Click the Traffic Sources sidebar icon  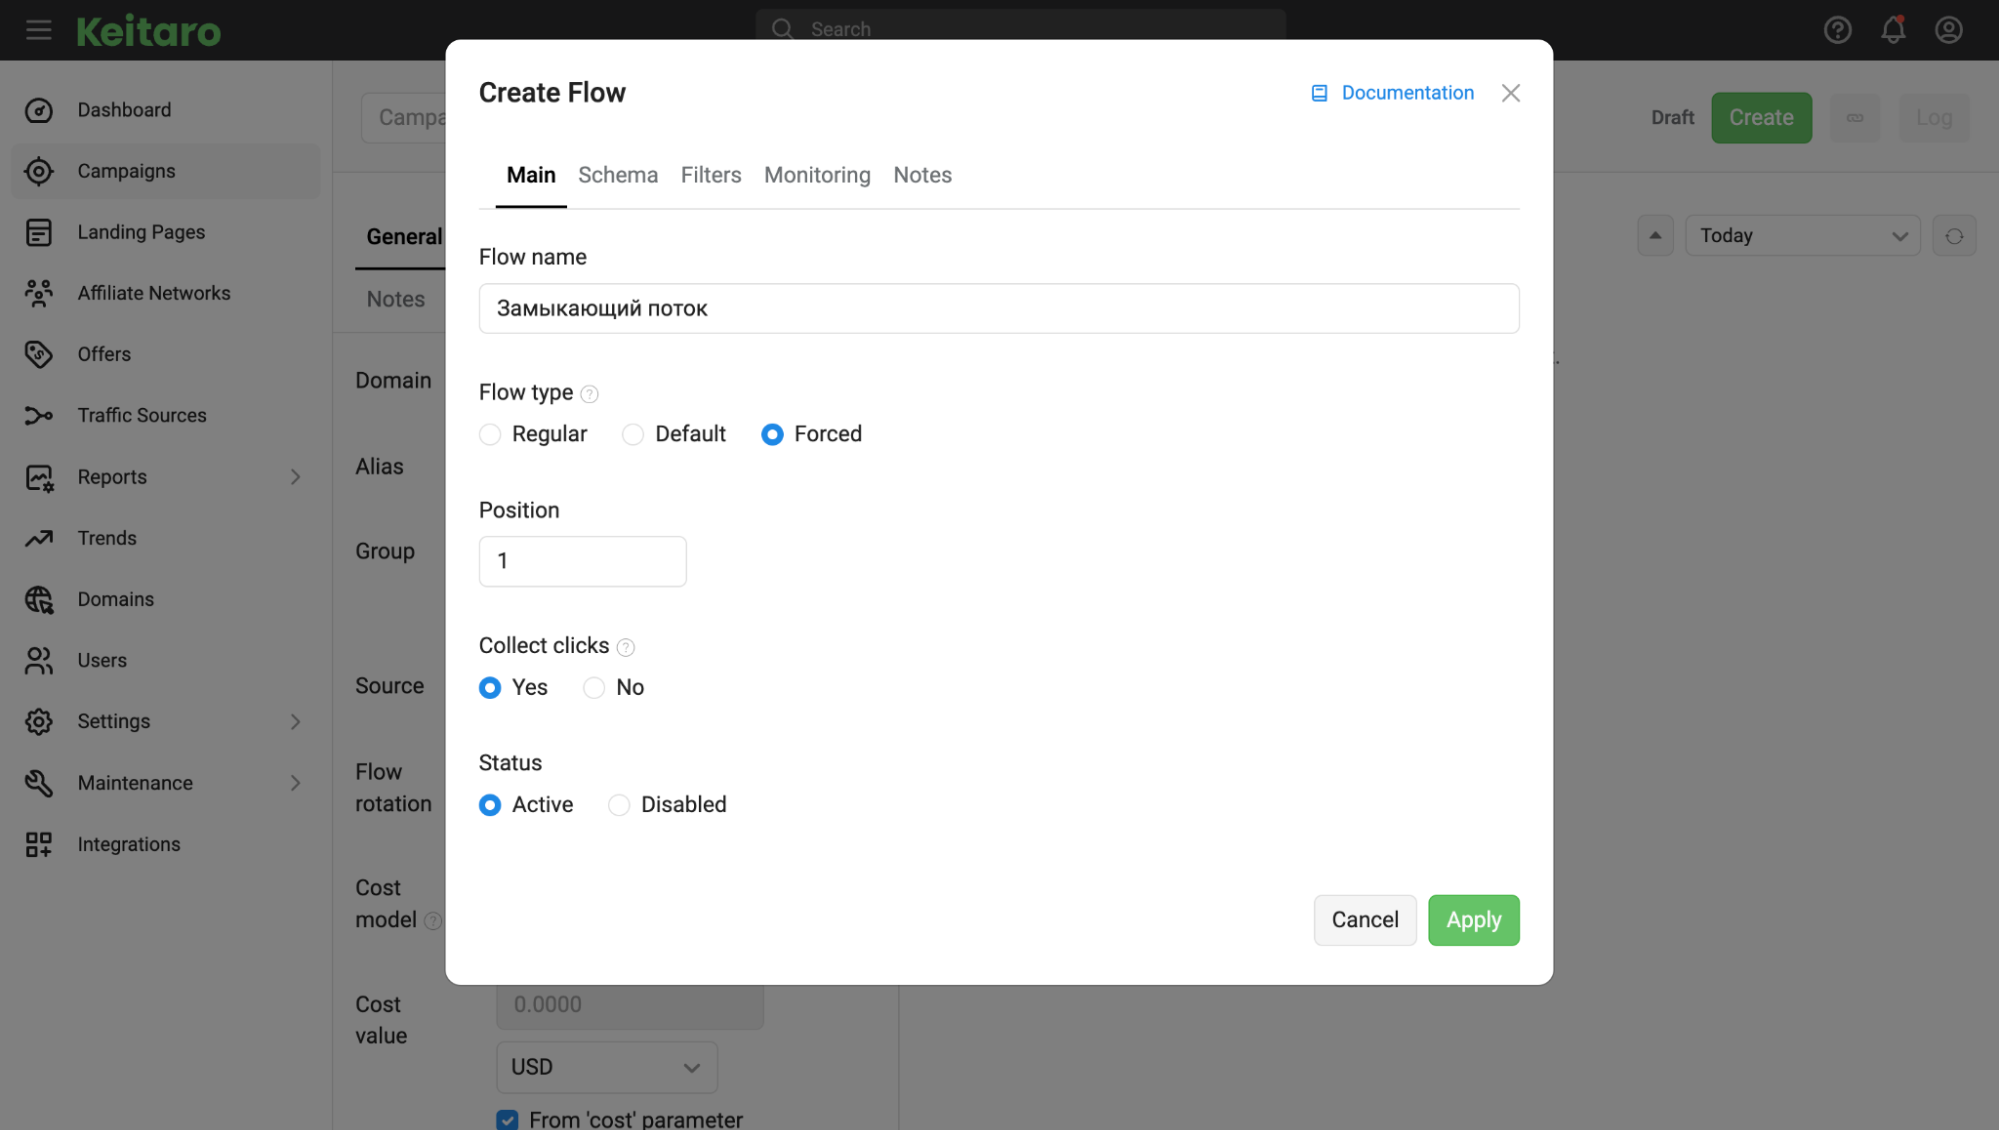(x=39, y=415)
